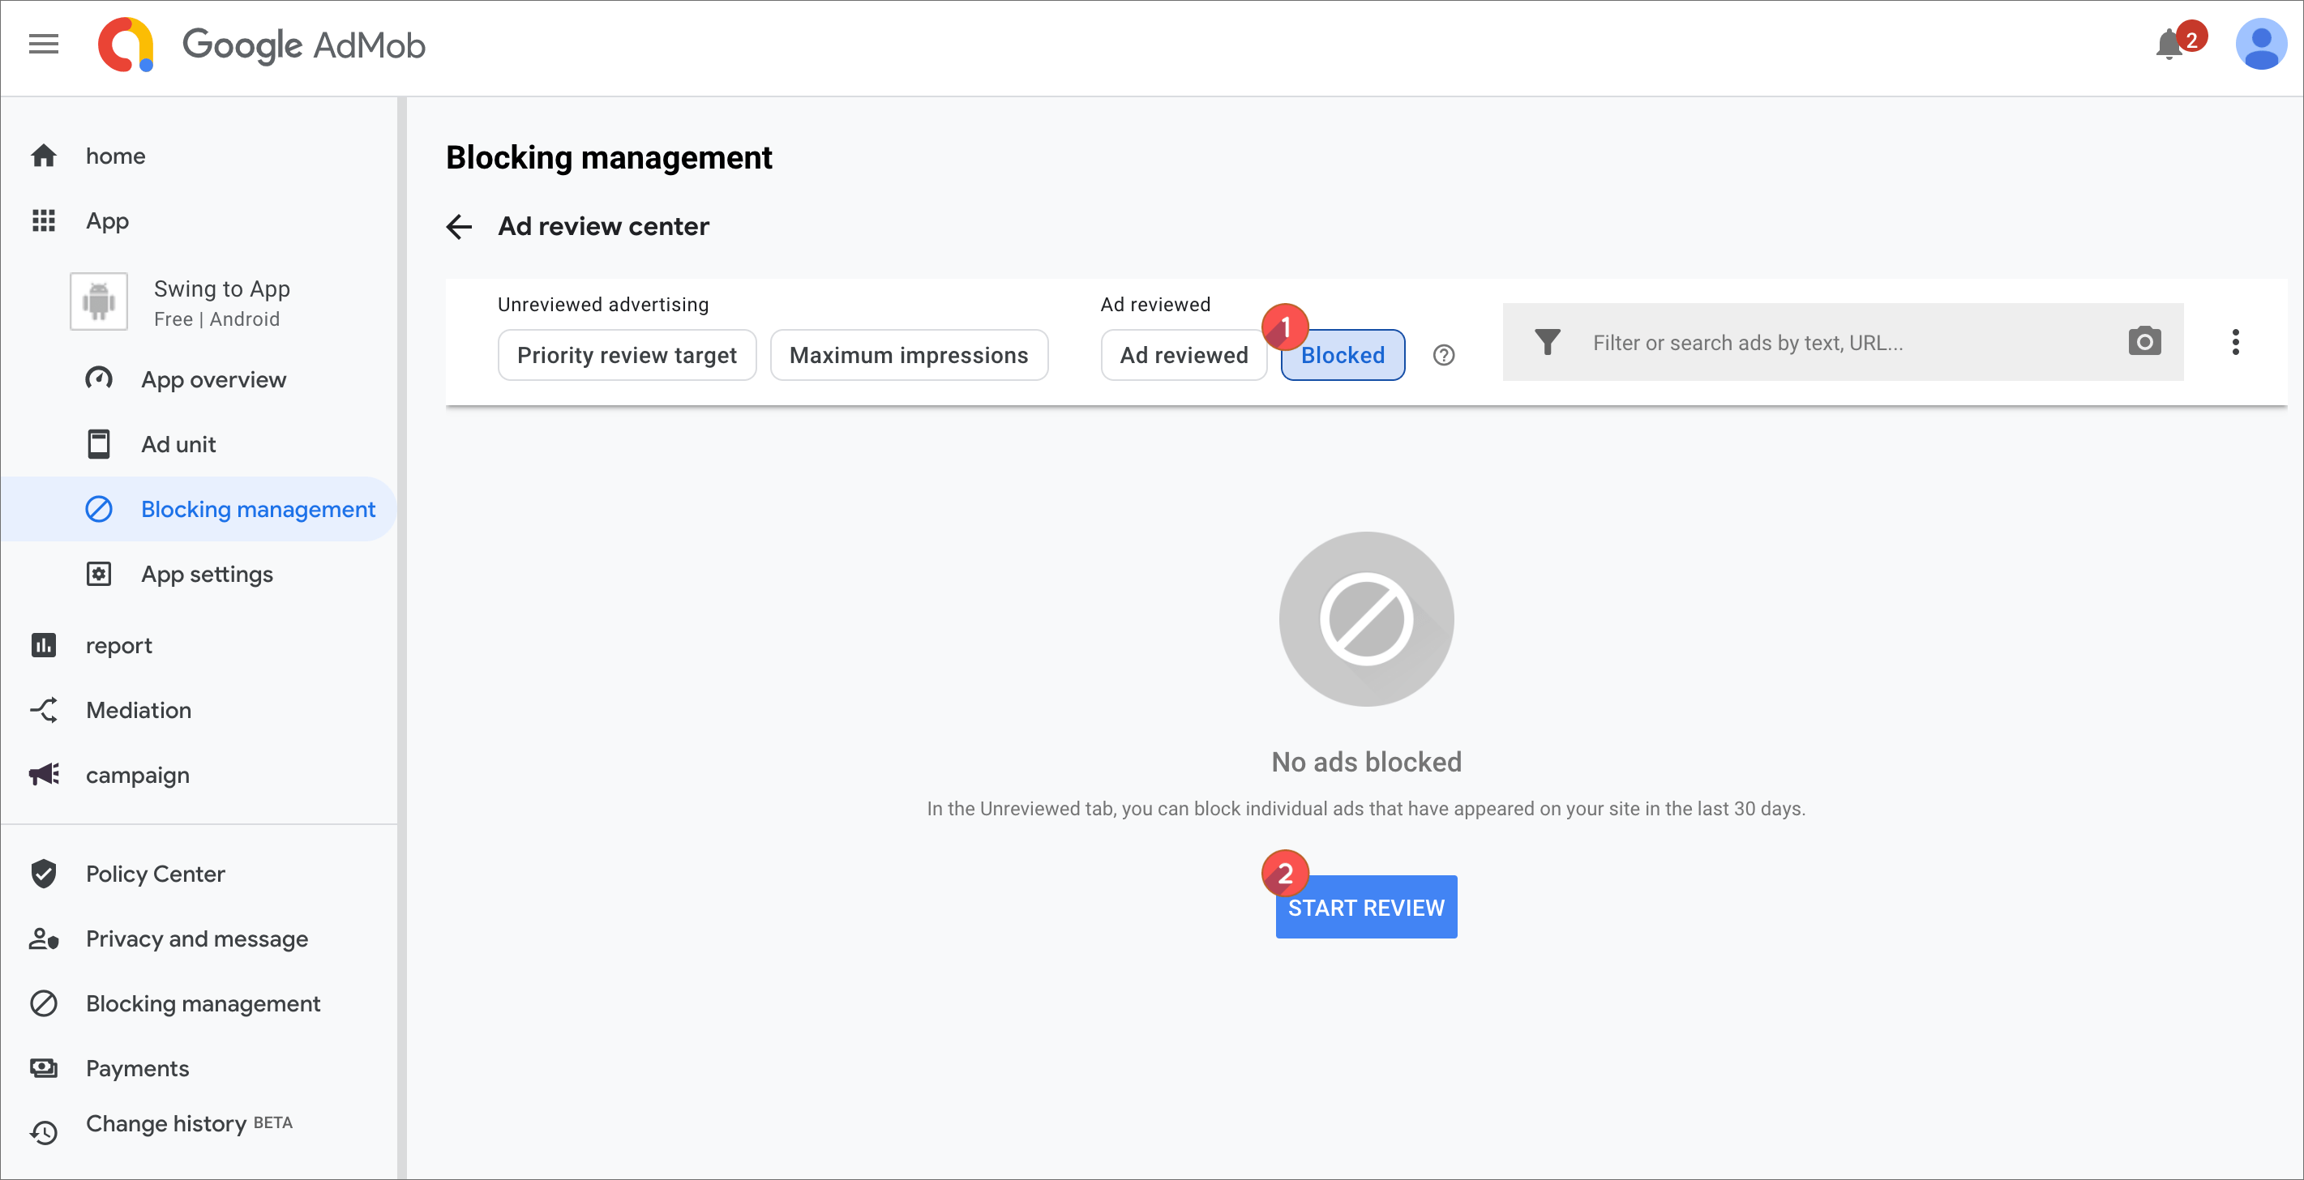The image size is (2304, 1180).
Task: Open the hamburger navigation menu
Action: pos(43,45)
